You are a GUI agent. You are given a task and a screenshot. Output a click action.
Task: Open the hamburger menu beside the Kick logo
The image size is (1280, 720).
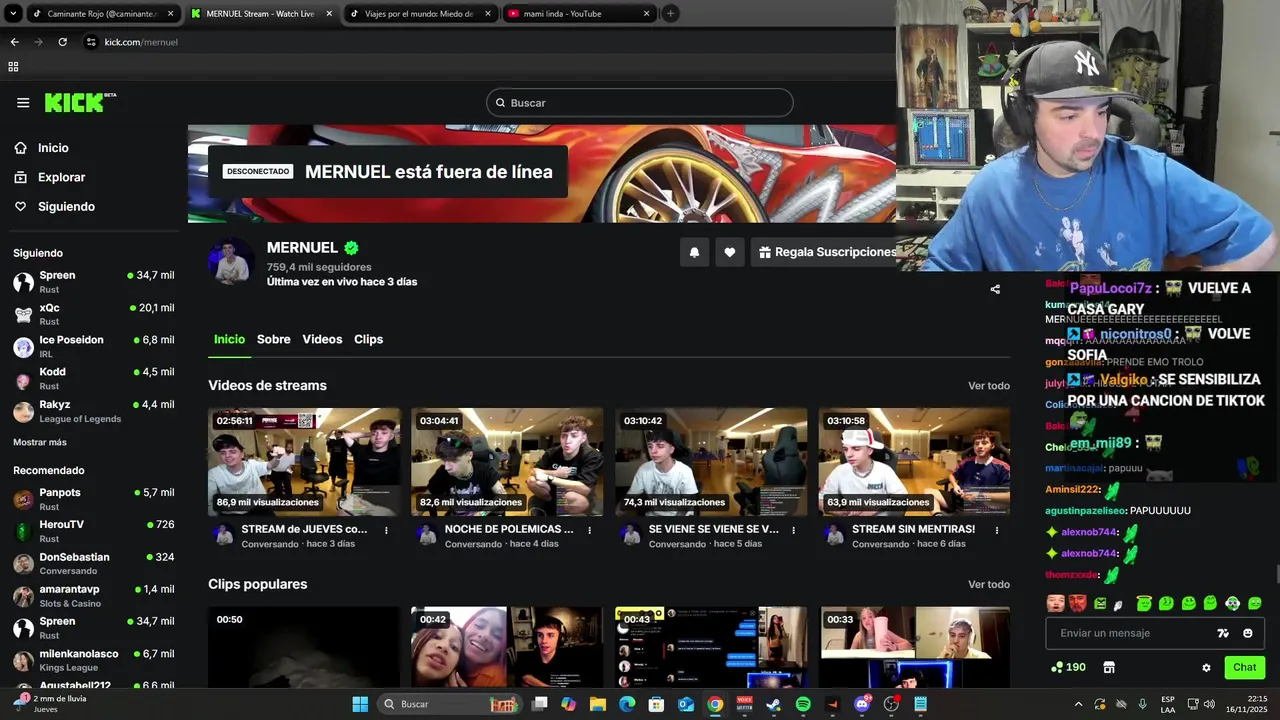(x=23, y=102)
